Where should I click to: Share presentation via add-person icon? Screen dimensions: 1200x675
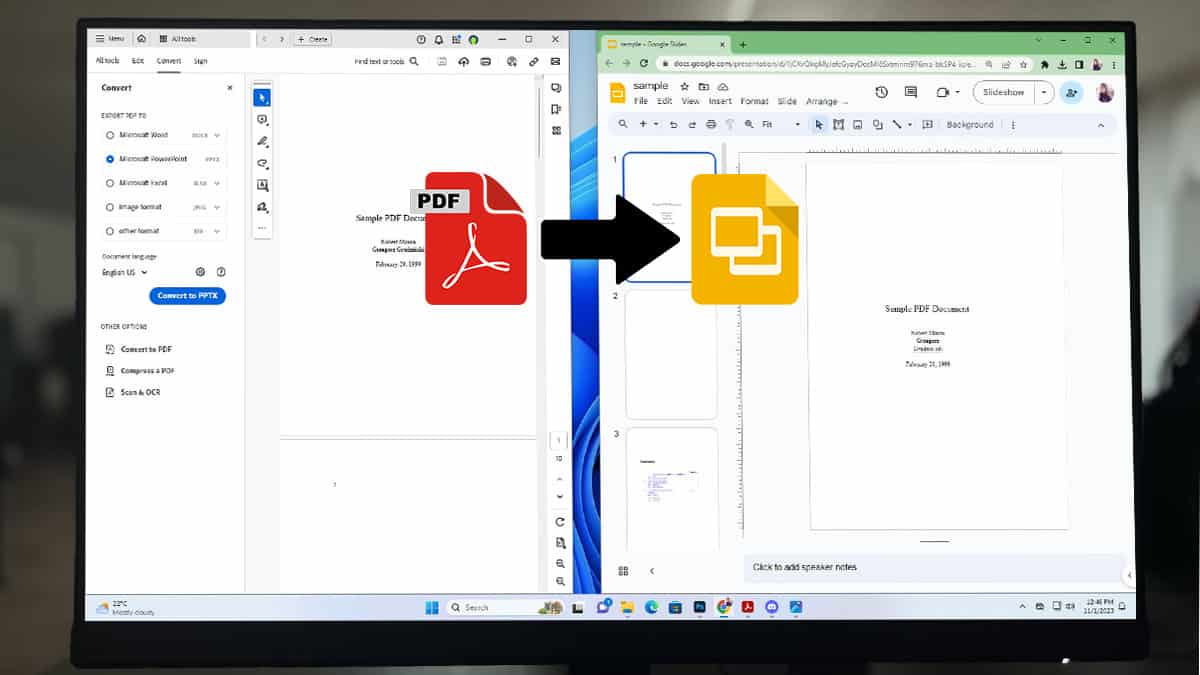pos(1071,92)
